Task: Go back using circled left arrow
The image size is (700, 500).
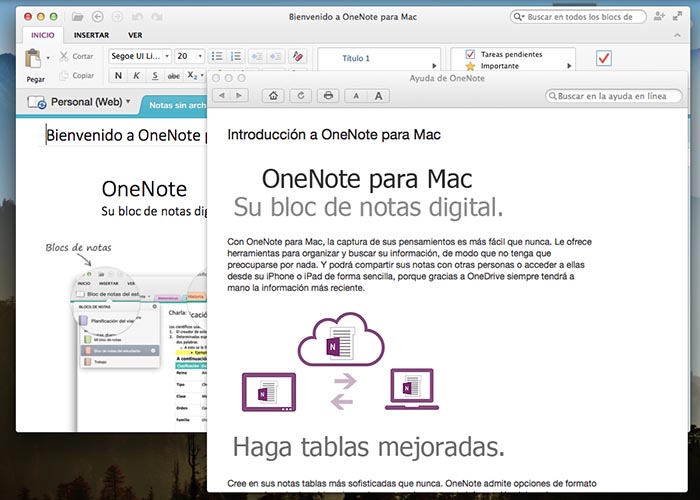Action: tap(97, 17)
